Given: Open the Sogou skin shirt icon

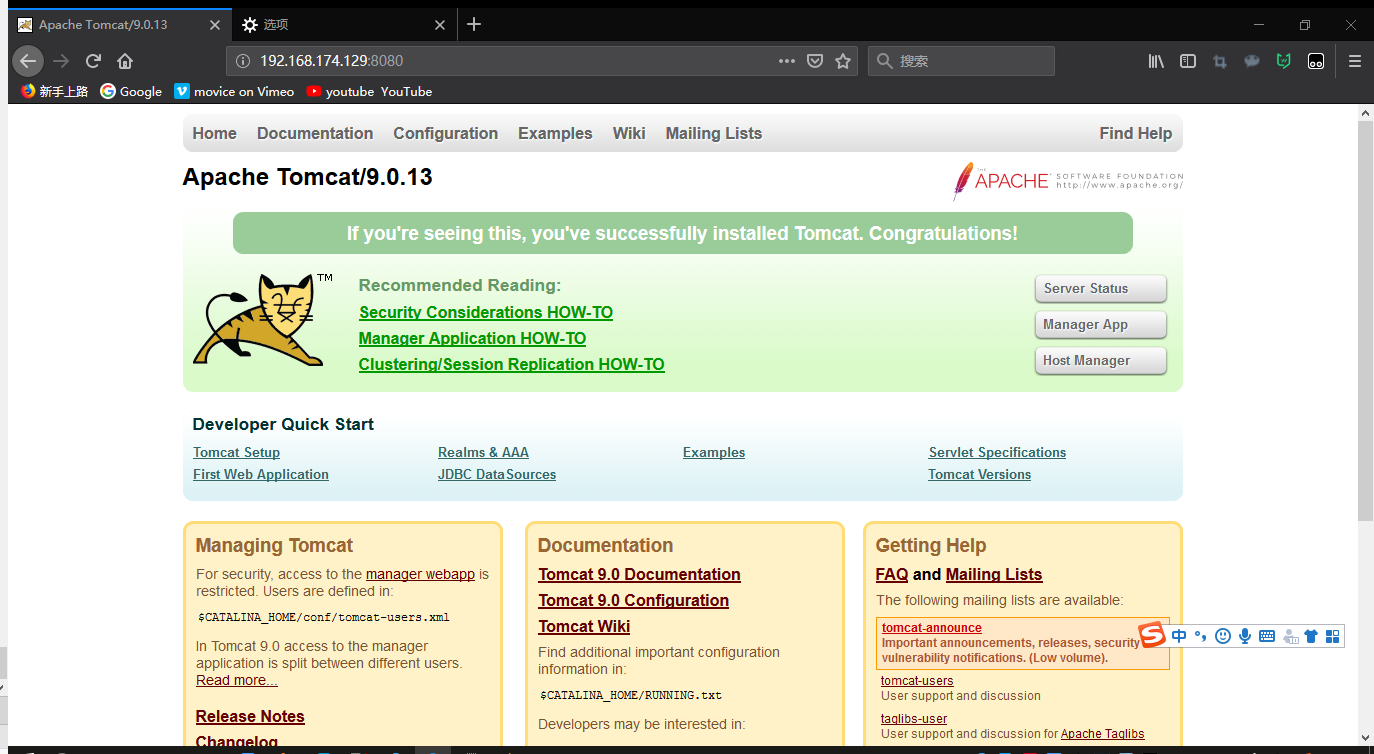Looking at the screenshot, I should tap(1311, 636).
